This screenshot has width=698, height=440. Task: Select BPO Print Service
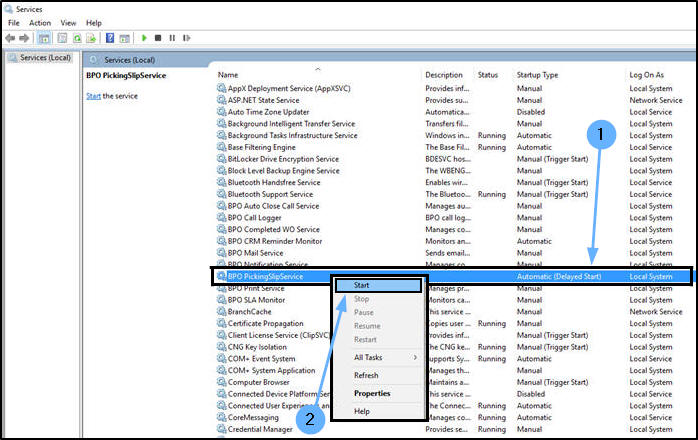tap(256, 288)
